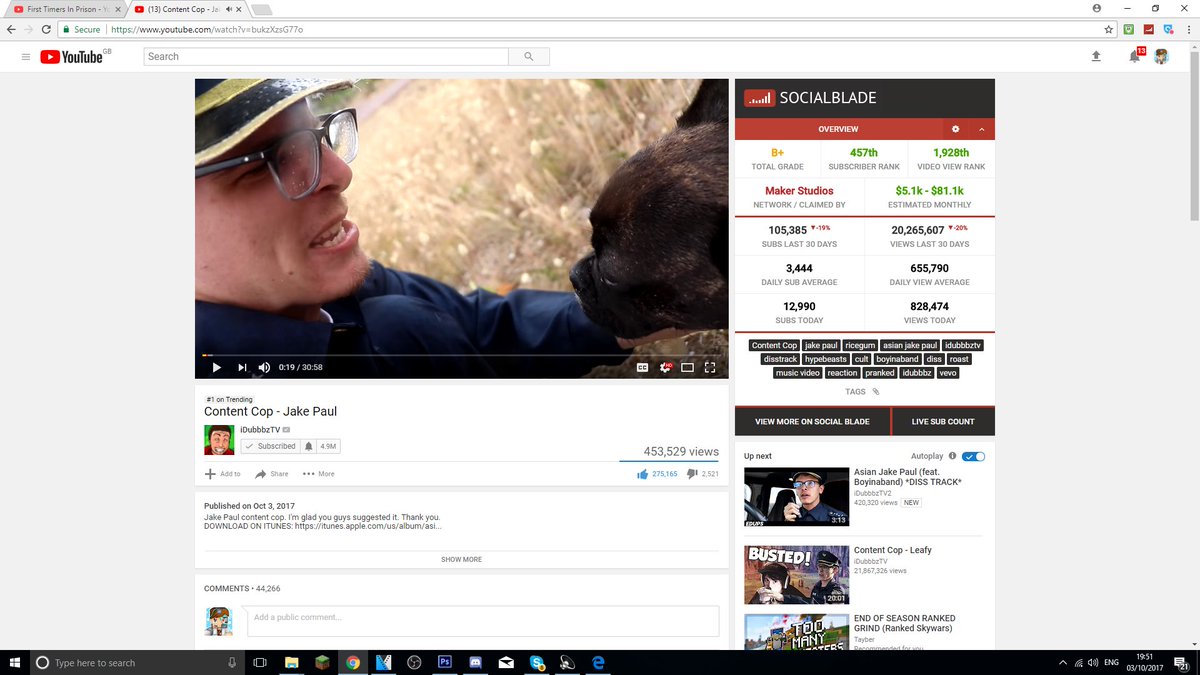Toggle the Autoplay switch

pos(974,456)
